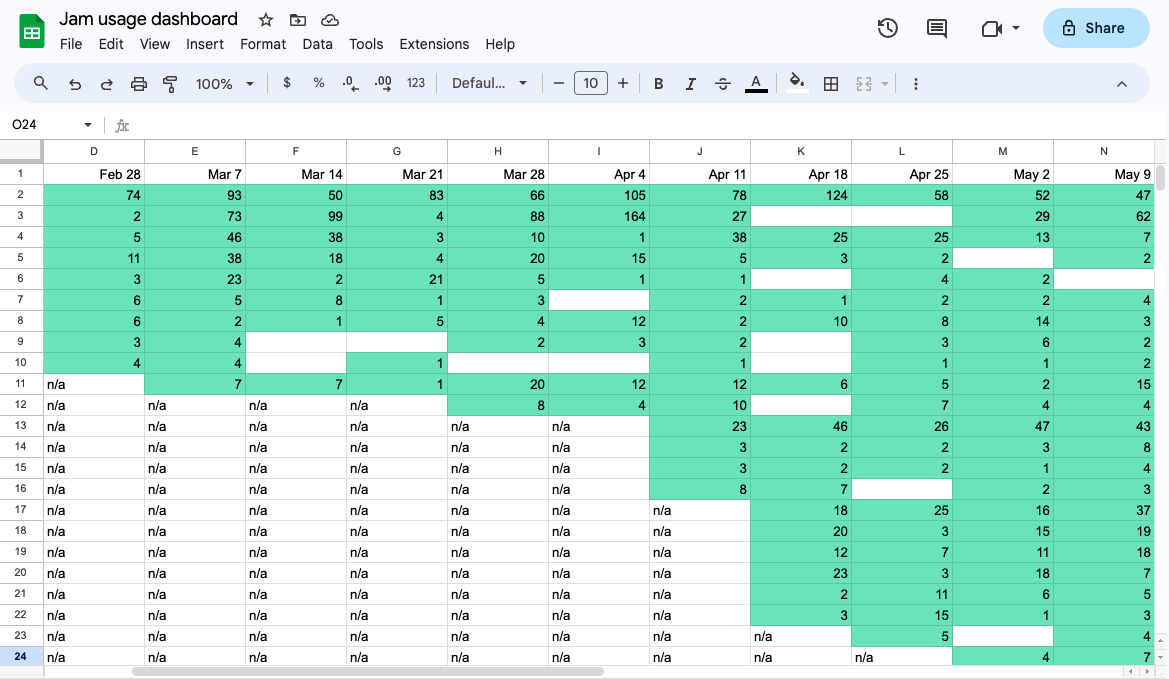
Task: Start a meeting with camera icon
Action: click(x=992, y=28)
